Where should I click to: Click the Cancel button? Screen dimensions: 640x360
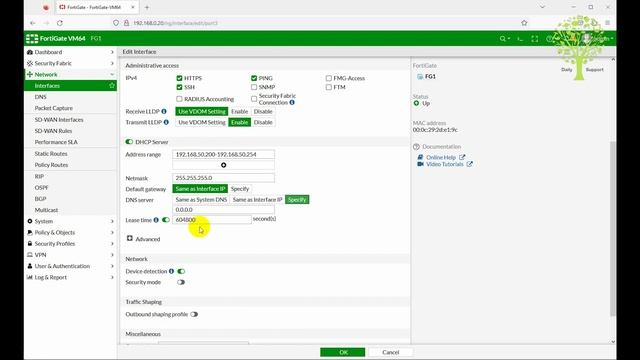pos(391,352)
